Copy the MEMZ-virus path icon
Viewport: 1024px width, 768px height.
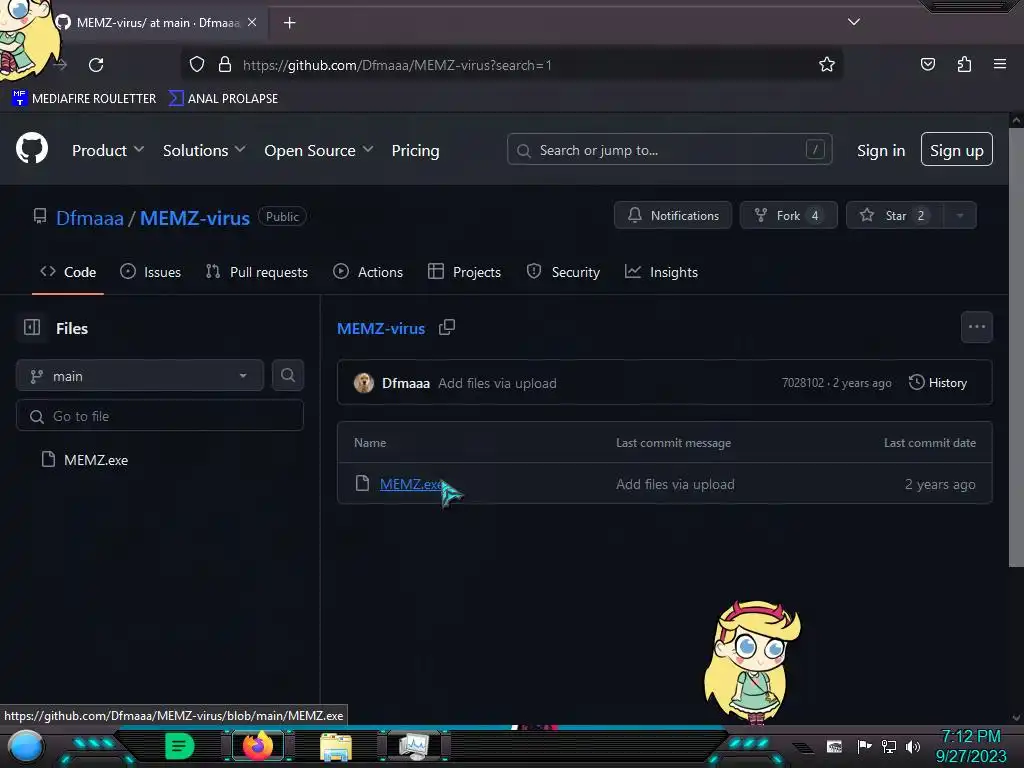pyautogui.click(x=447, y=327)
